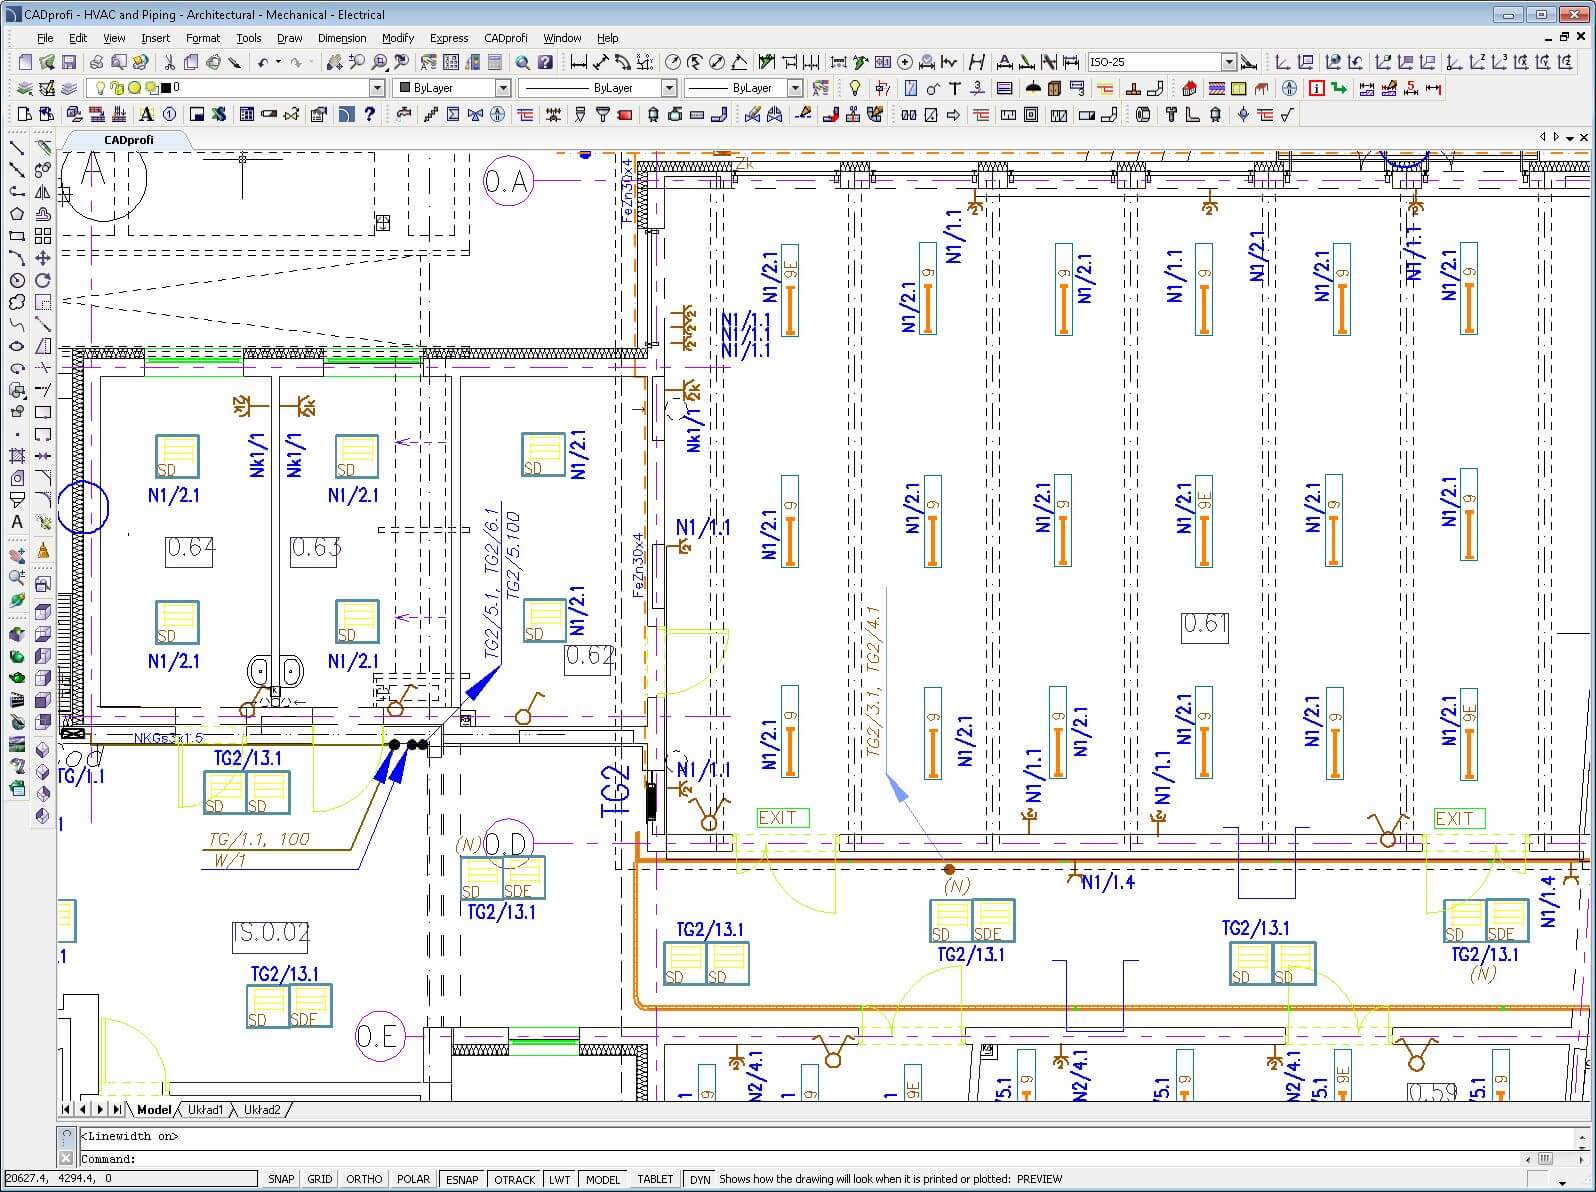The image size is (1596, 1192).
Task: Select the Line draw tool
Action: [x=17, y=148]
